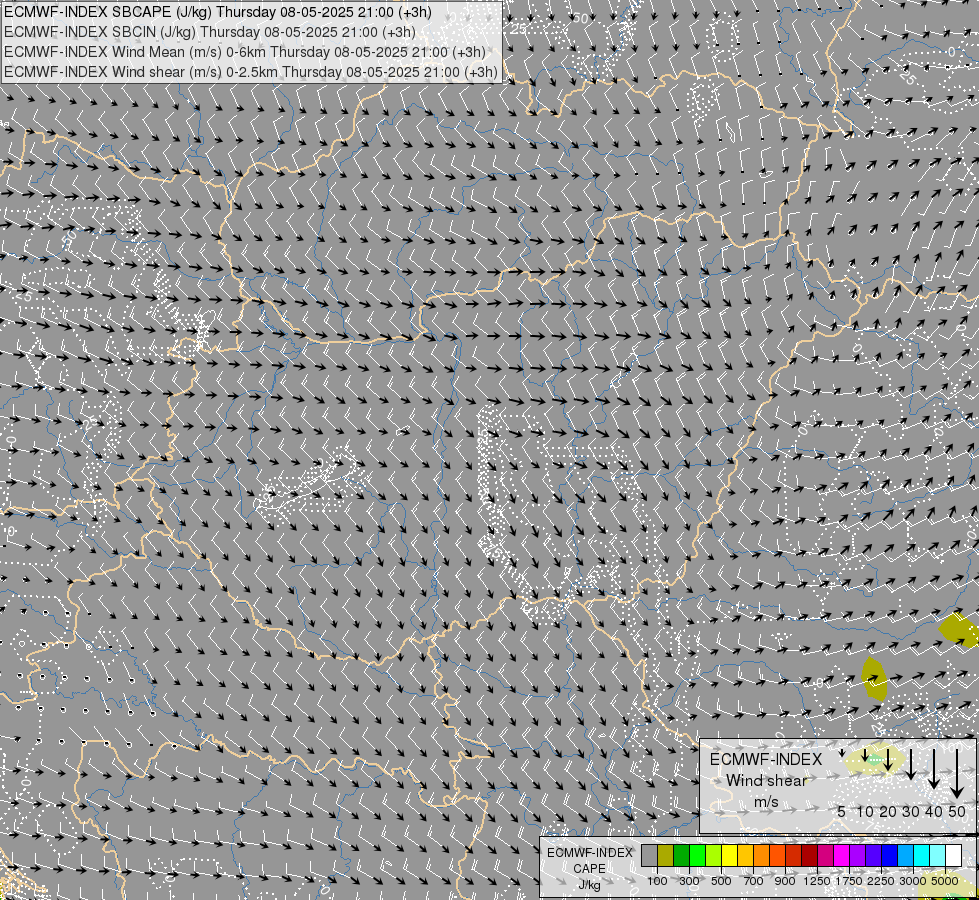979x900 pixels.
Task: Pick the olive CAPE legend swatch
Action: click(x=666, y=855)
